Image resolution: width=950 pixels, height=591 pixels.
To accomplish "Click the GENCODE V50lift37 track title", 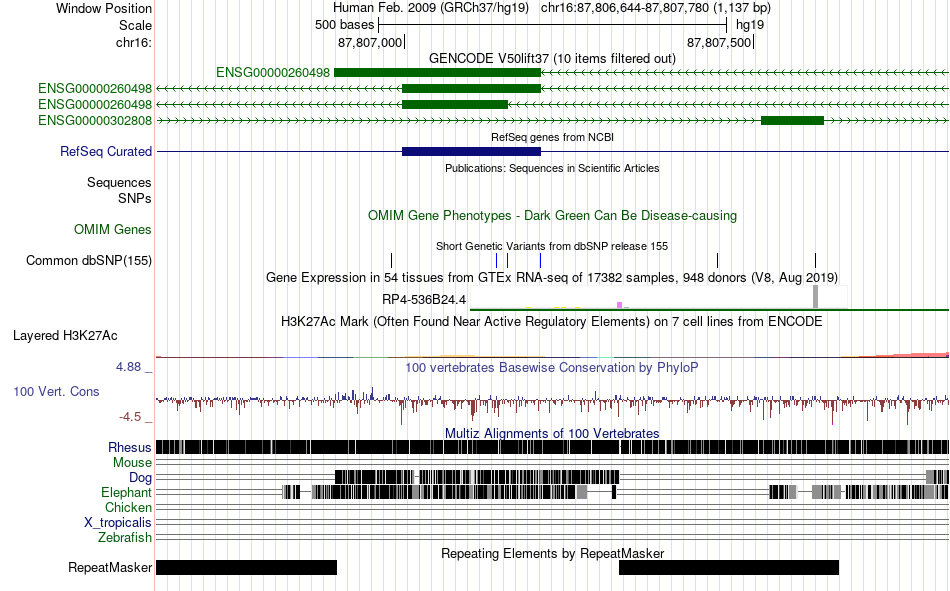I will [553, 58].
